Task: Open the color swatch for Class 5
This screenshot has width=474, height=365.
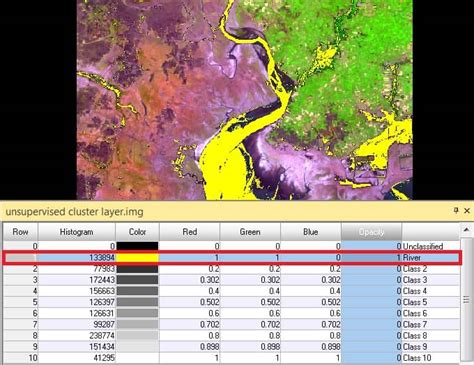Action: click(137, 302)
